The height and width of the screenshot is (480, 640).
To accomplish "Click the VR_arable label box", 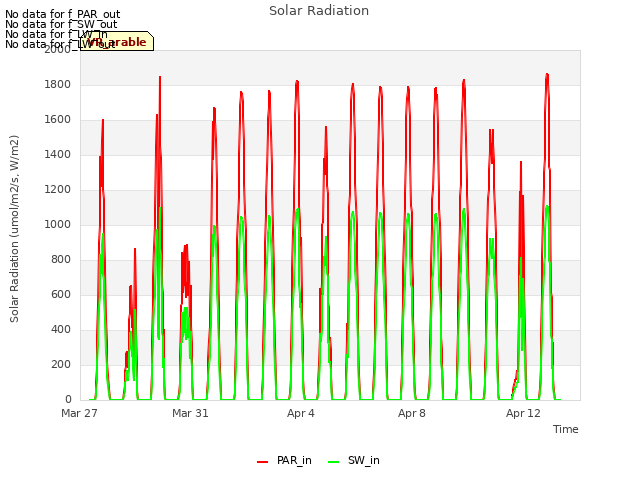I will tap(117, 41).
